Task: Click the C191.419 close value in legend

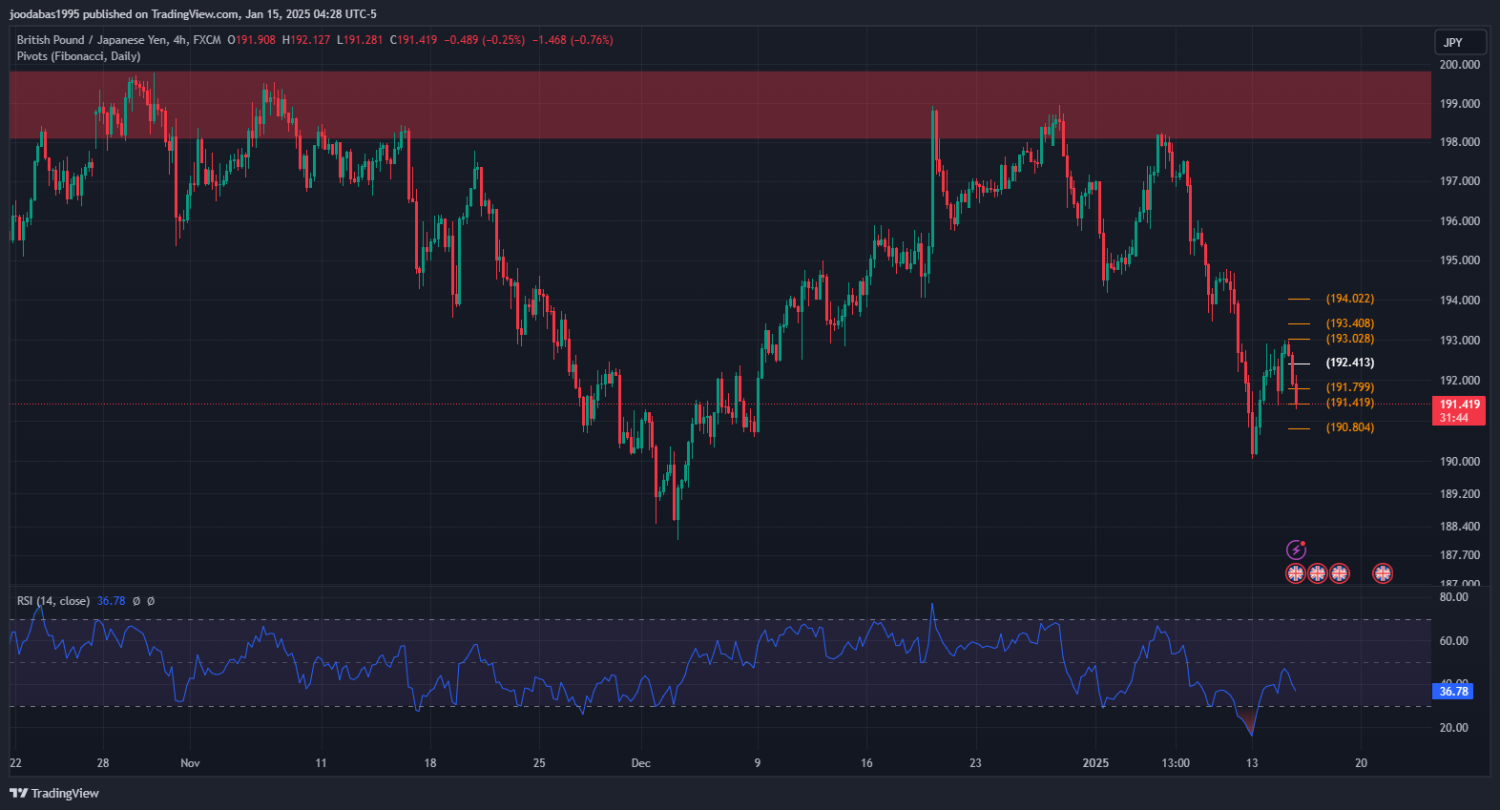Action: (x=415, y=40)
